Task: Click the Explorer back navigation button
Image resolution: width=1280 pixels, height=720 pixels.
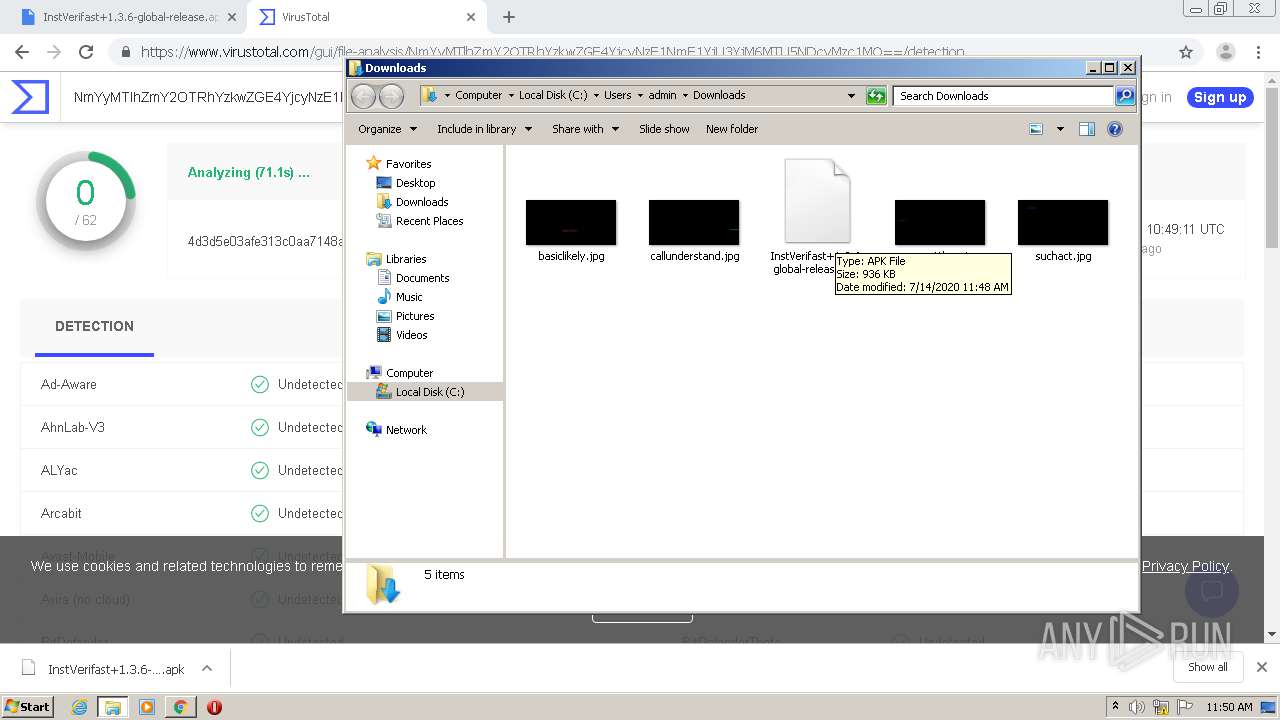Action: 364,96
